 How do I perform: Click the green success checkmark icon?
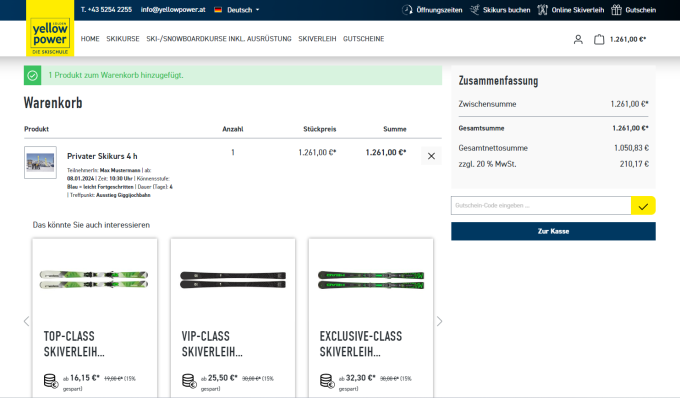coord(33,75)
